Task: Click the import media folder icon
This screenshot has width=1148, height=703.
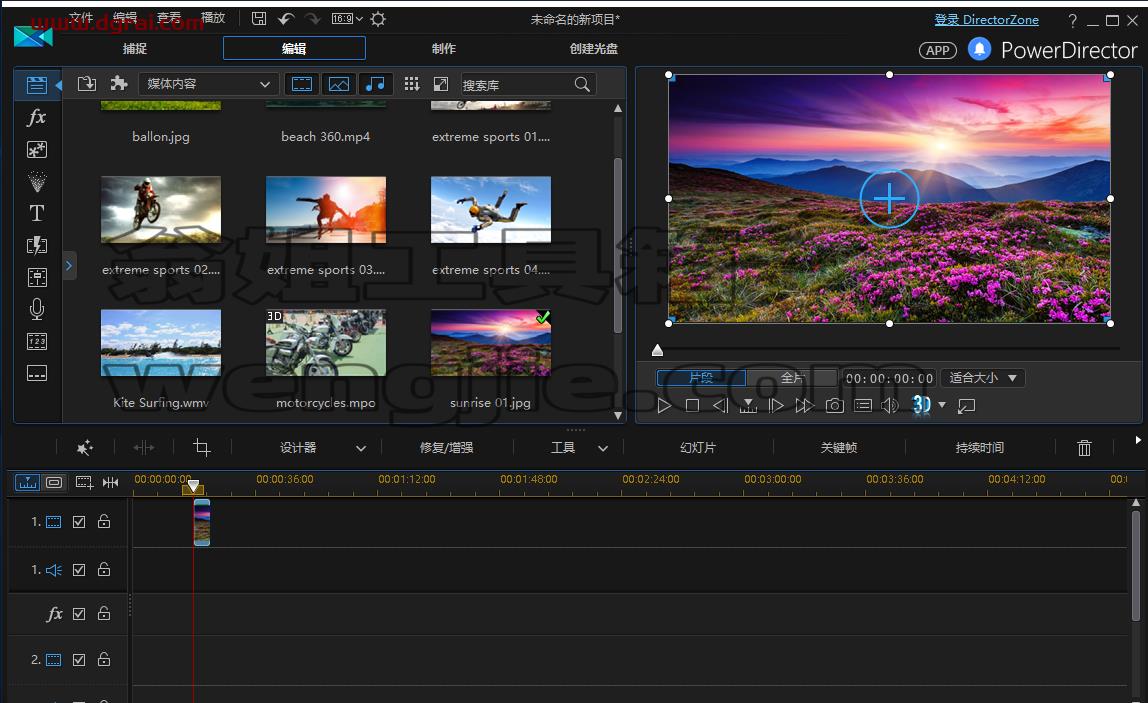Action: [x=86, y=83]
